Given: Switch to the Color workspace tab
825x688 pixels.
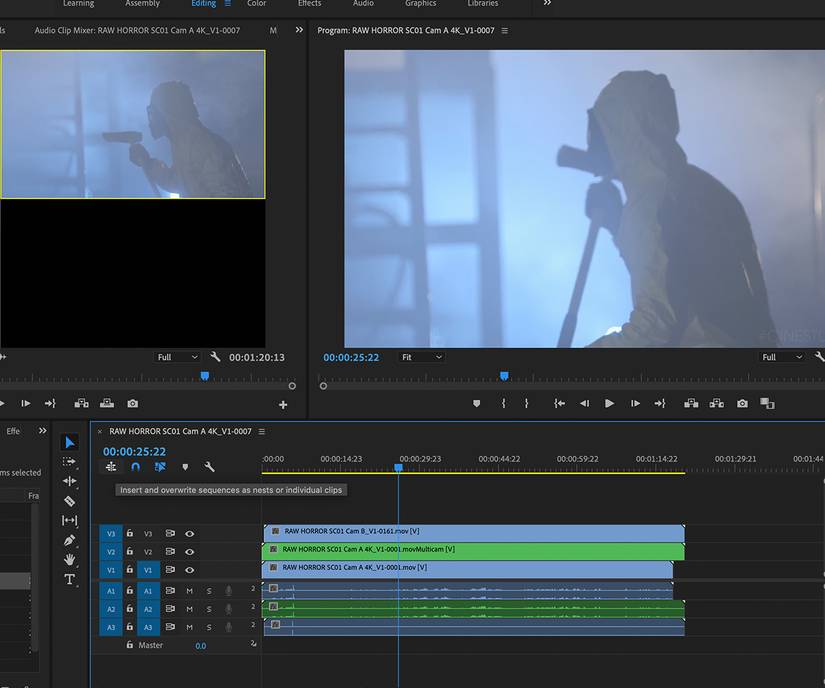Looking at the screenshot, I should (257, 4).
